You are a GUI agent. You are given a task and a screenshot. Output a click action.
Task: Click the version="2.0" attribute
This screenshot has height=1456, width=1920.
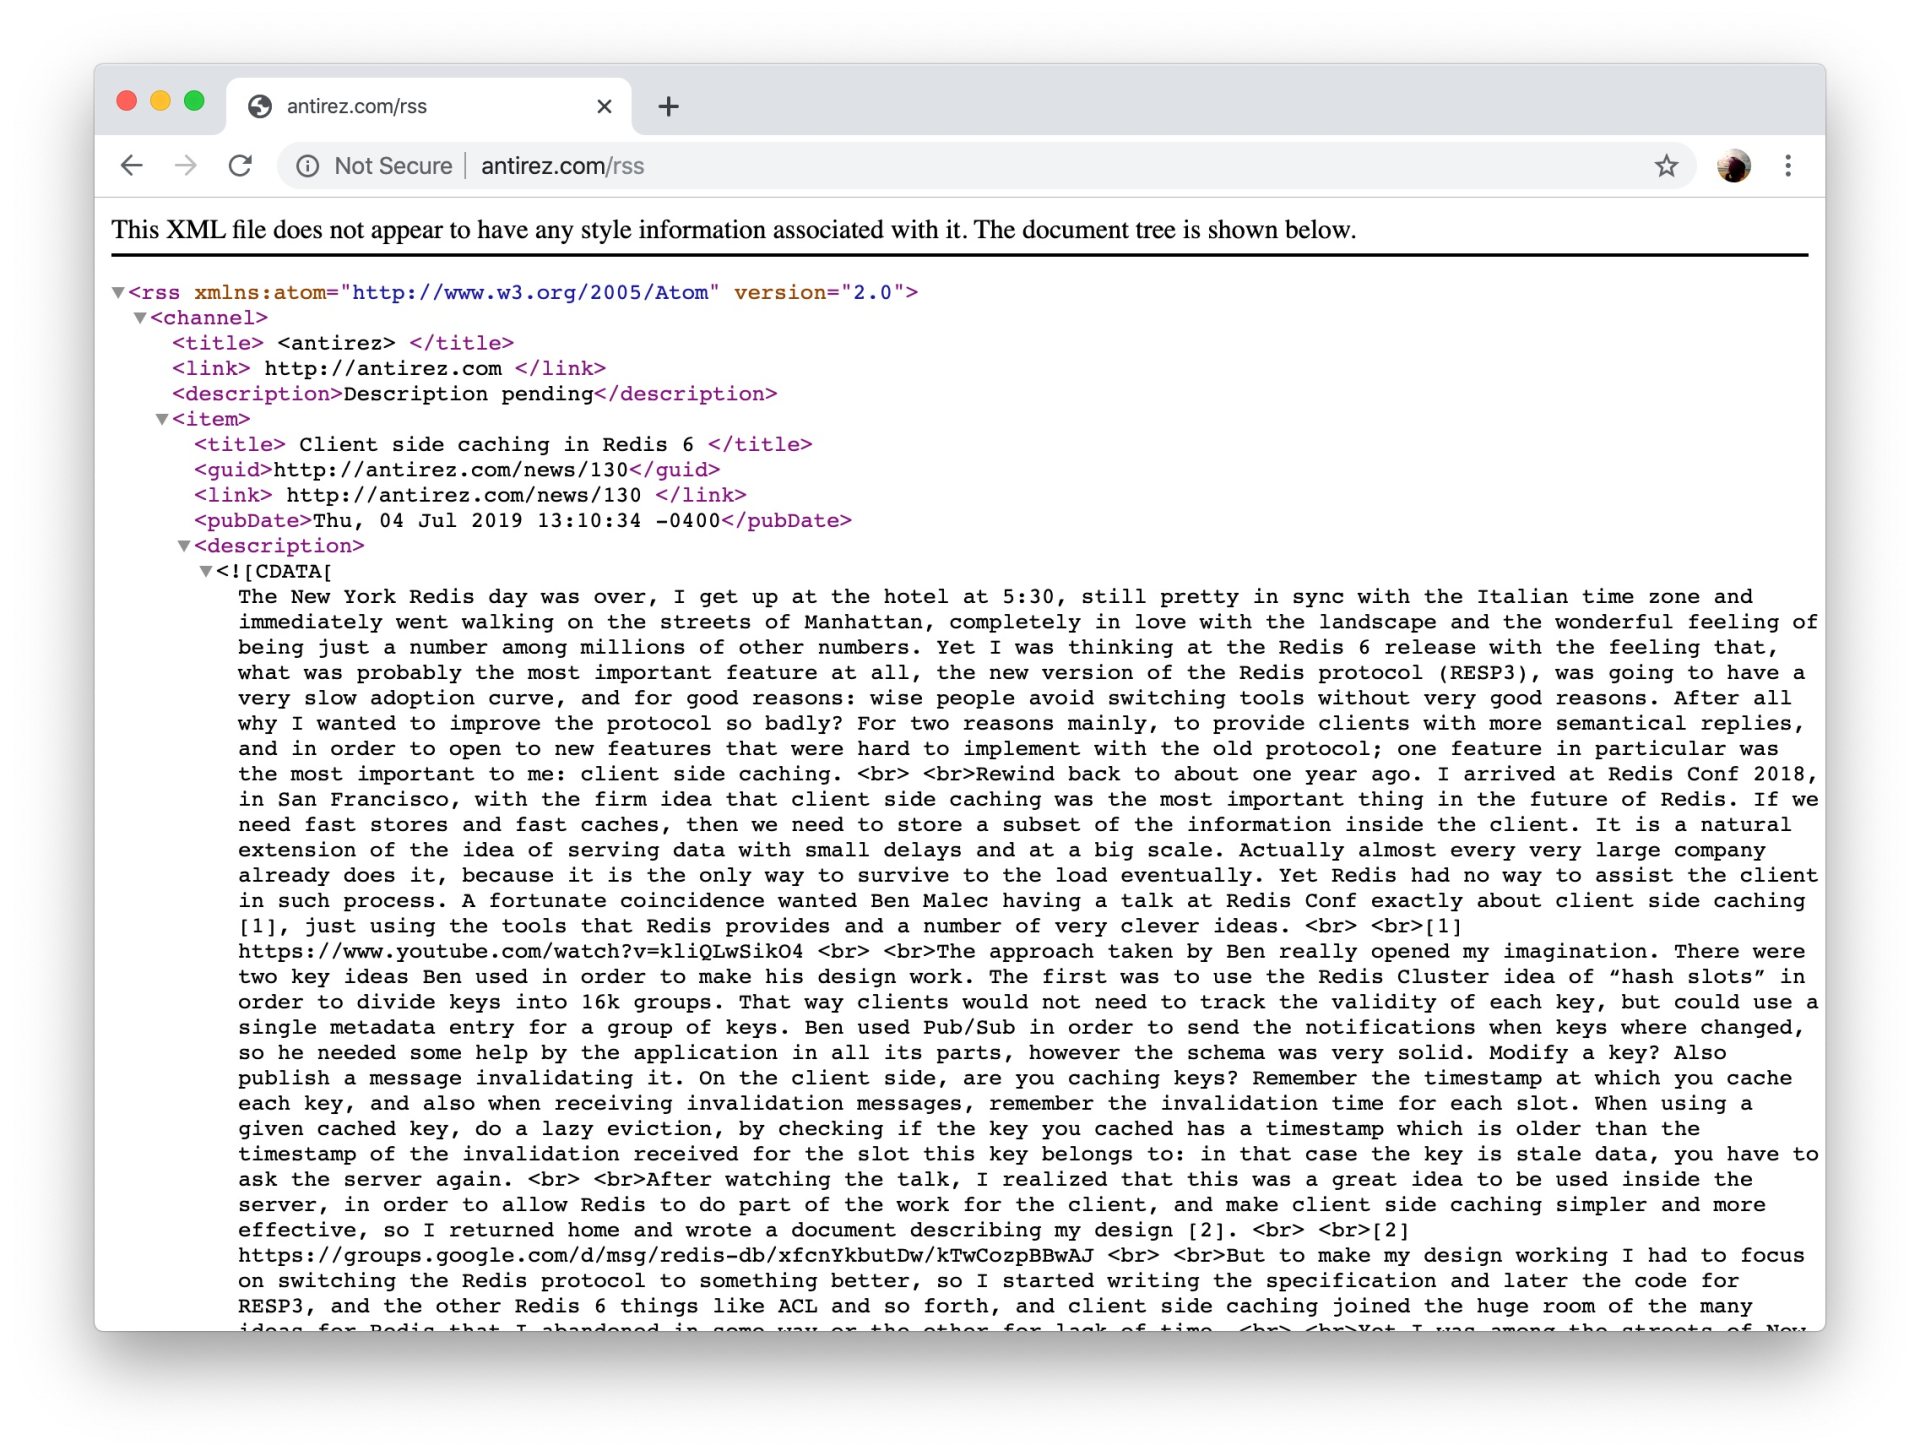(x=819, y=293)
